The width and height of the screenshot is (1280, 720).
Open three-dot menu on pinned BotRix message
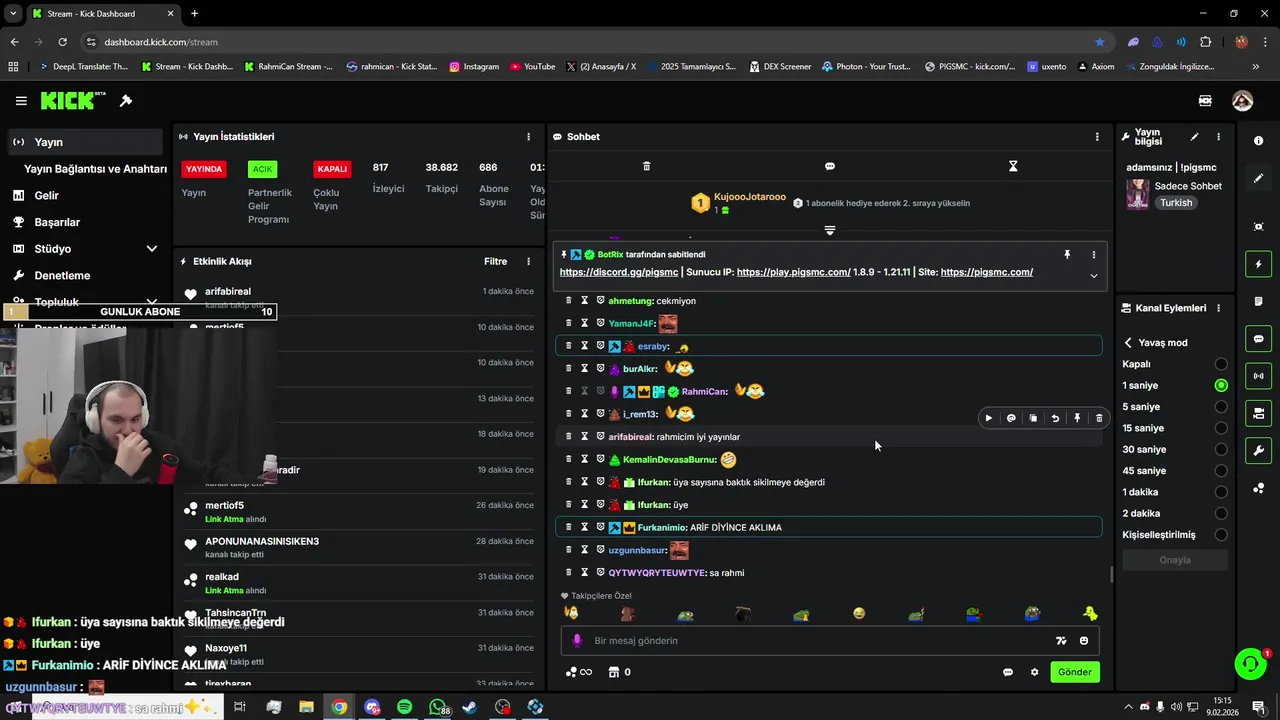tap(1093, 255)
